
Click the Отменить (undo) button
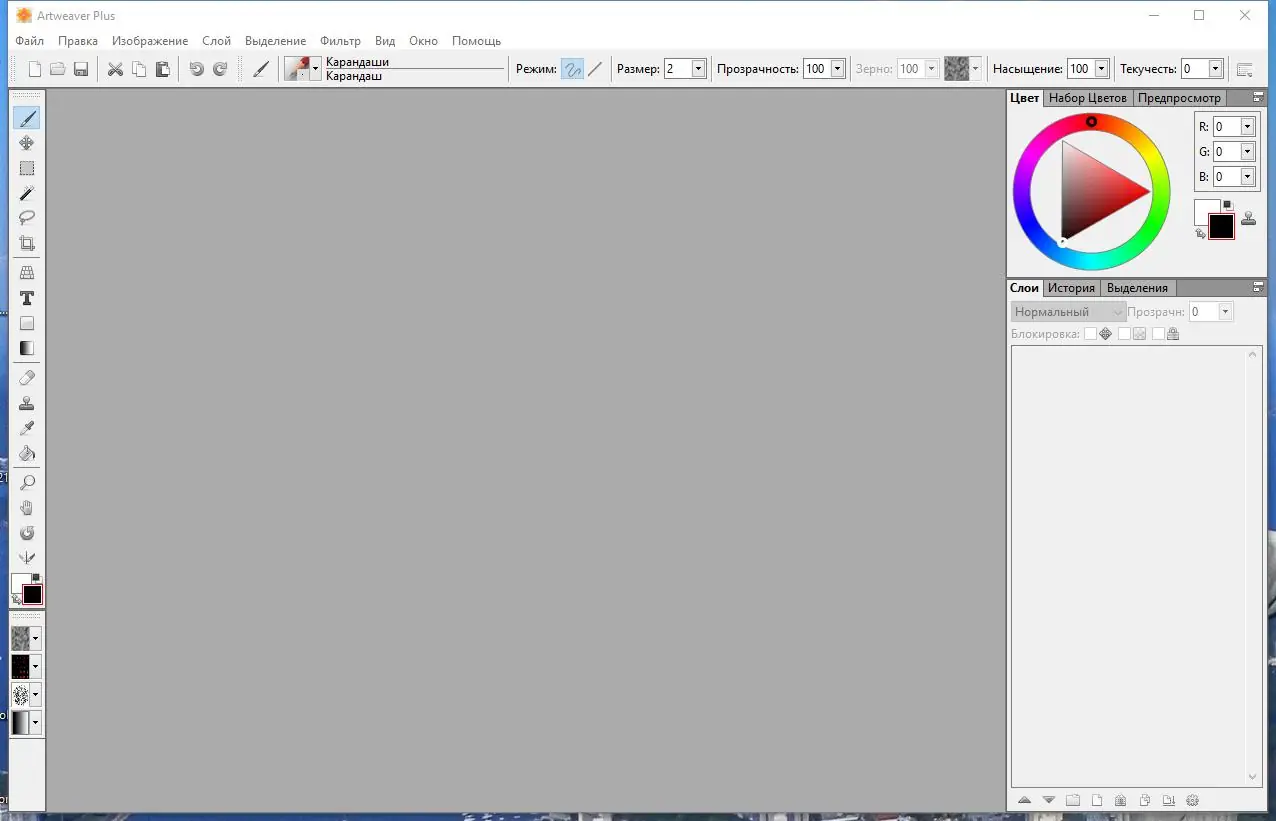click(197, 69)
